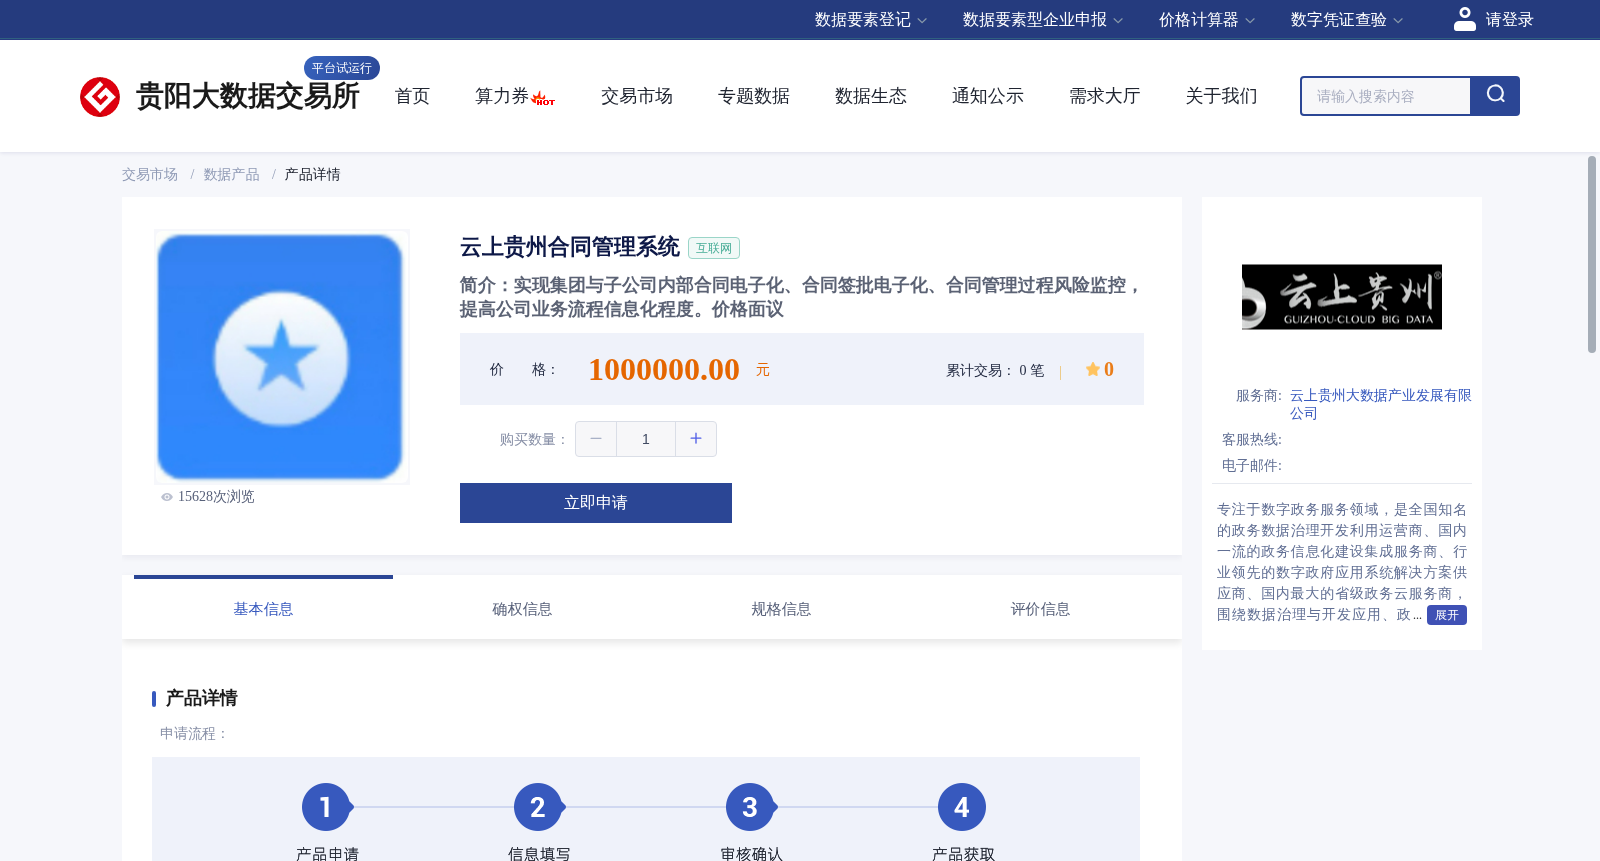Expand the 价格计算器 dropdown
Screen dimensions: 1600x861
click(1207, 20)
